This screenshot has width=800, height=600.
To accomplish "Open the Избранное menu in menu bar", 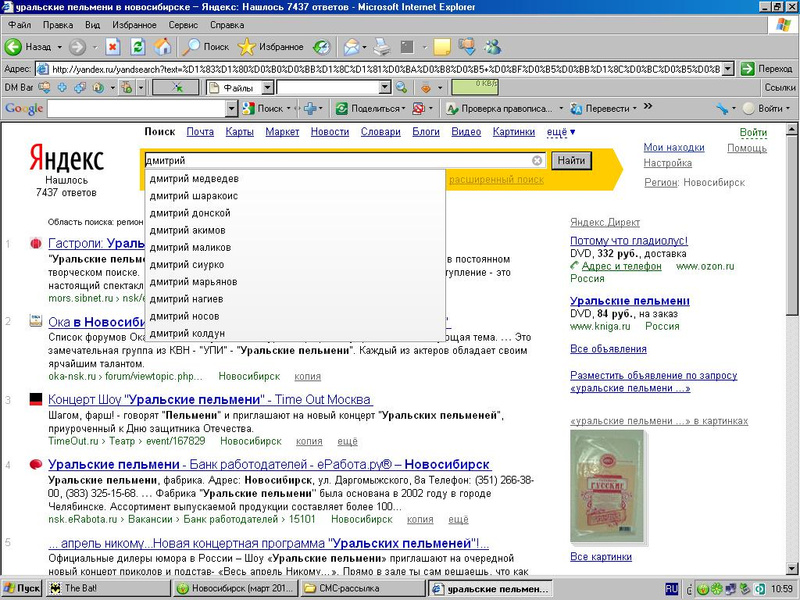I will [133, 23].
